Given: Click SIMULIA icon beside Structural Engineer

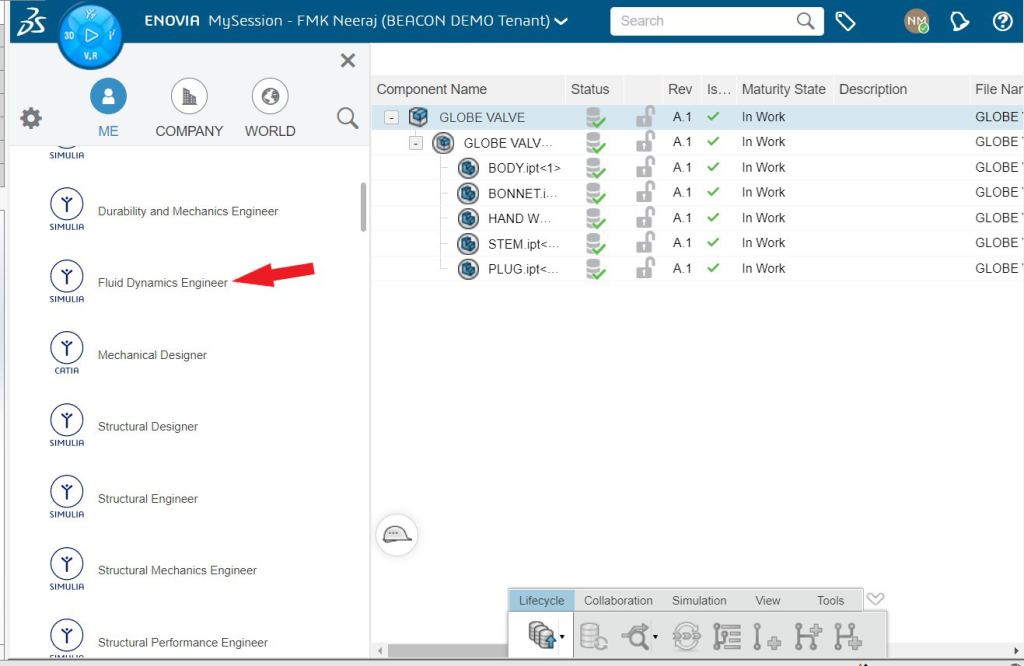Looking at the screenshot, I should tap(67, 497).
